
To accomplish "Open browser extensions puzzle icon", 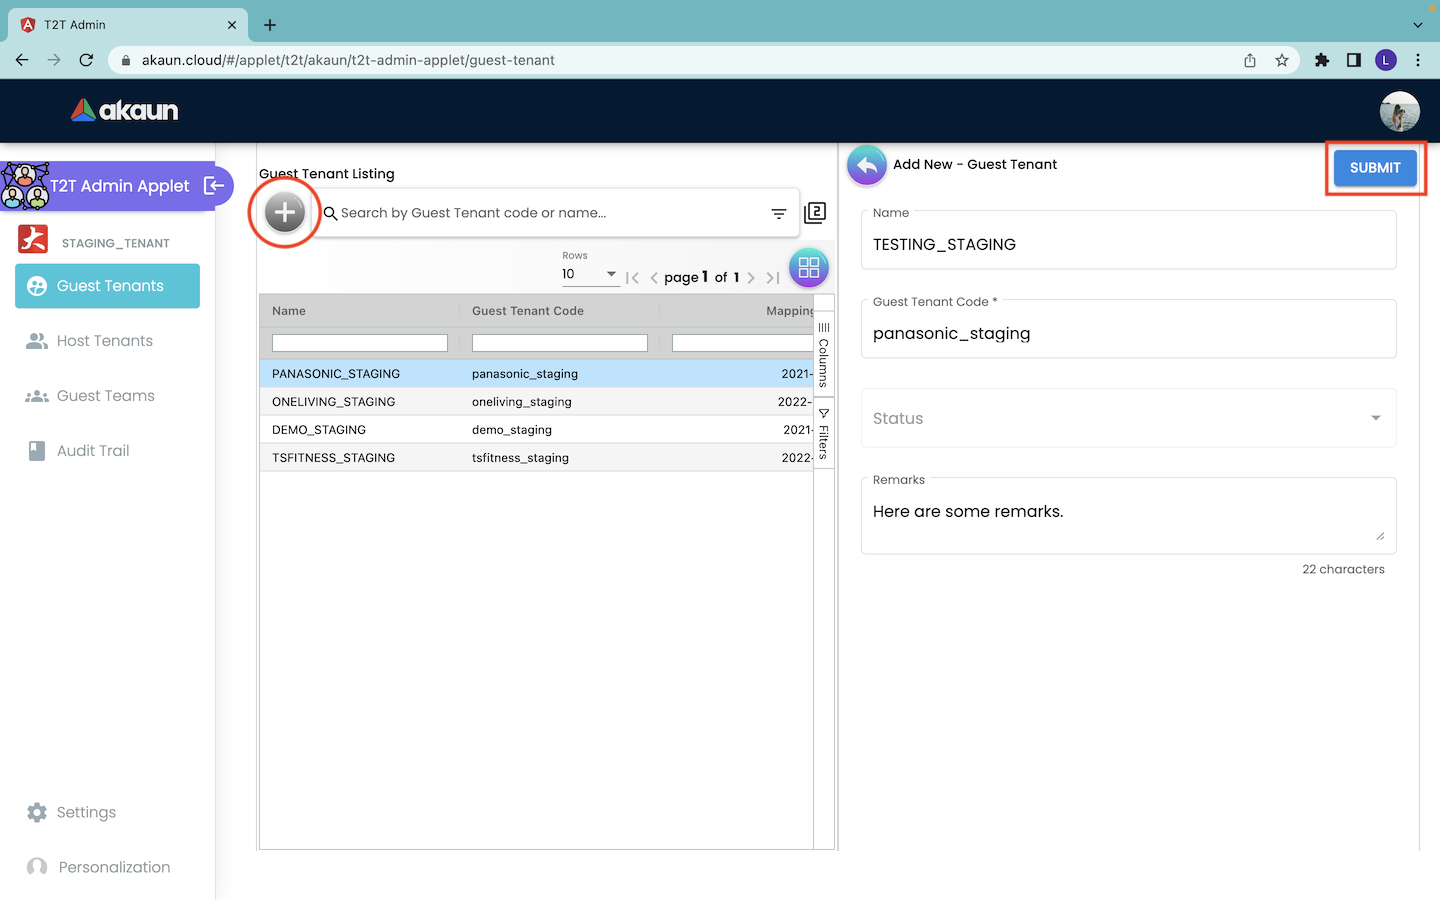I will click(x=1322, y=60).
